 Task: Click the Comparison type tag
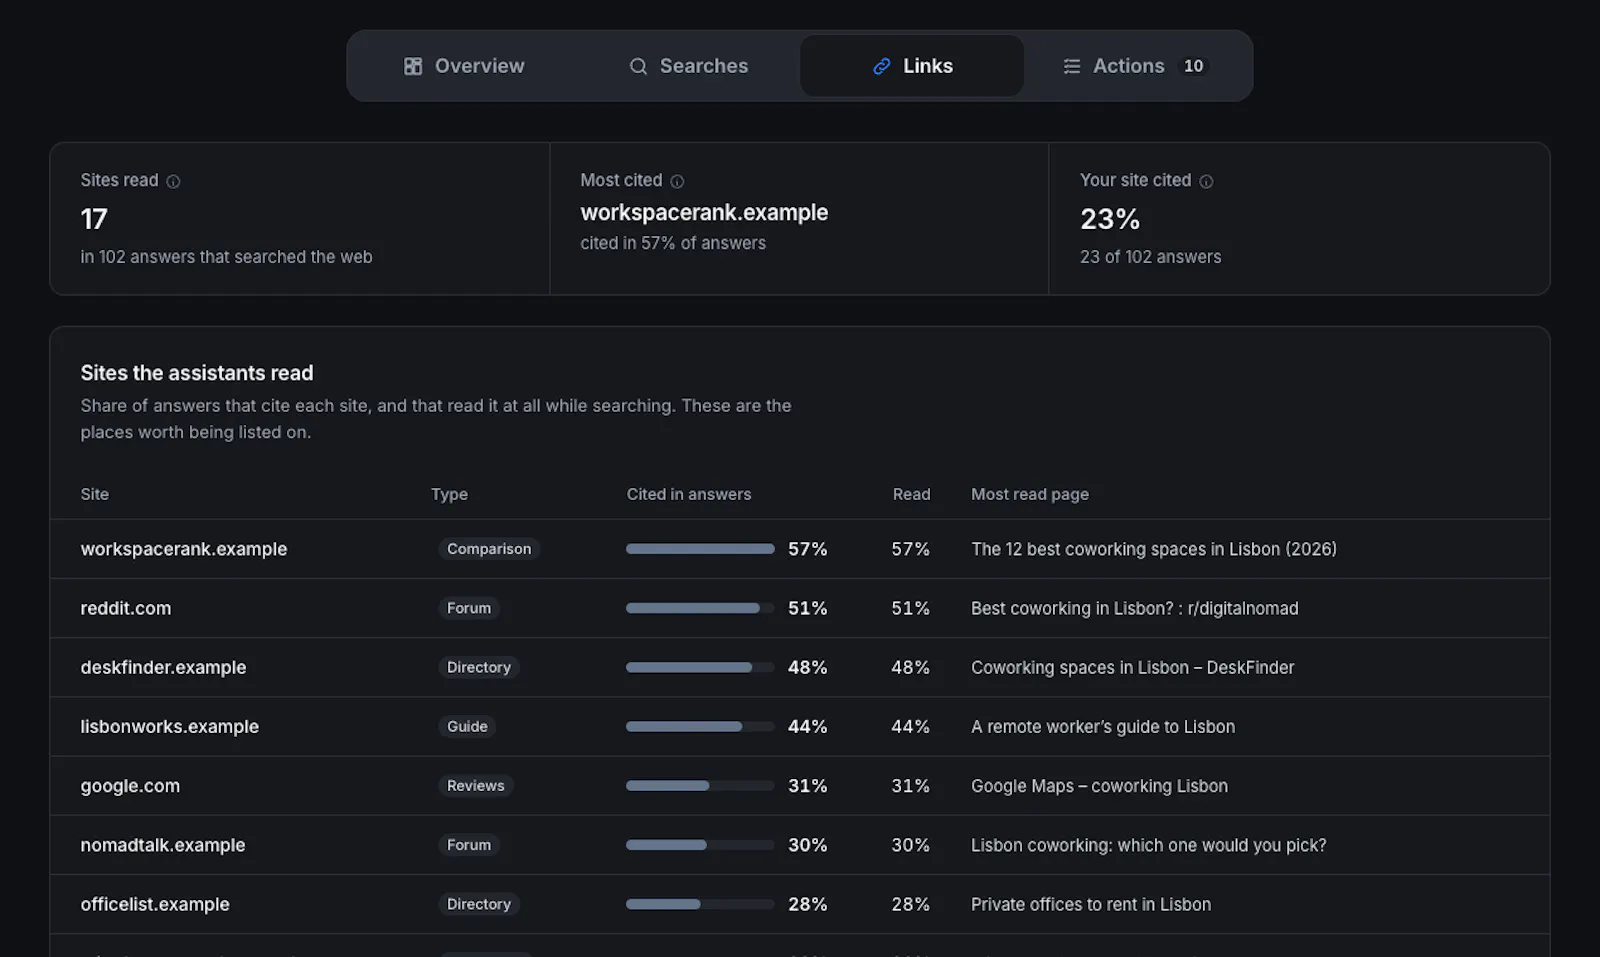click(489, 549)
